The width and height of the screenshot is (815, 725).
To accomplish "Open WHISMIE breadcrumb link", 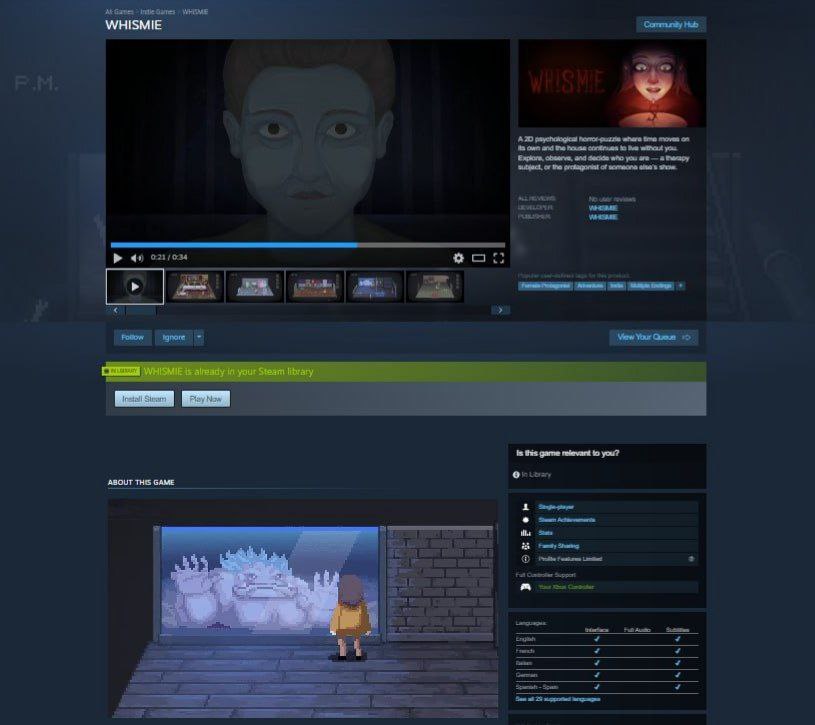I will pyautogui.click(x=195, y=11).
